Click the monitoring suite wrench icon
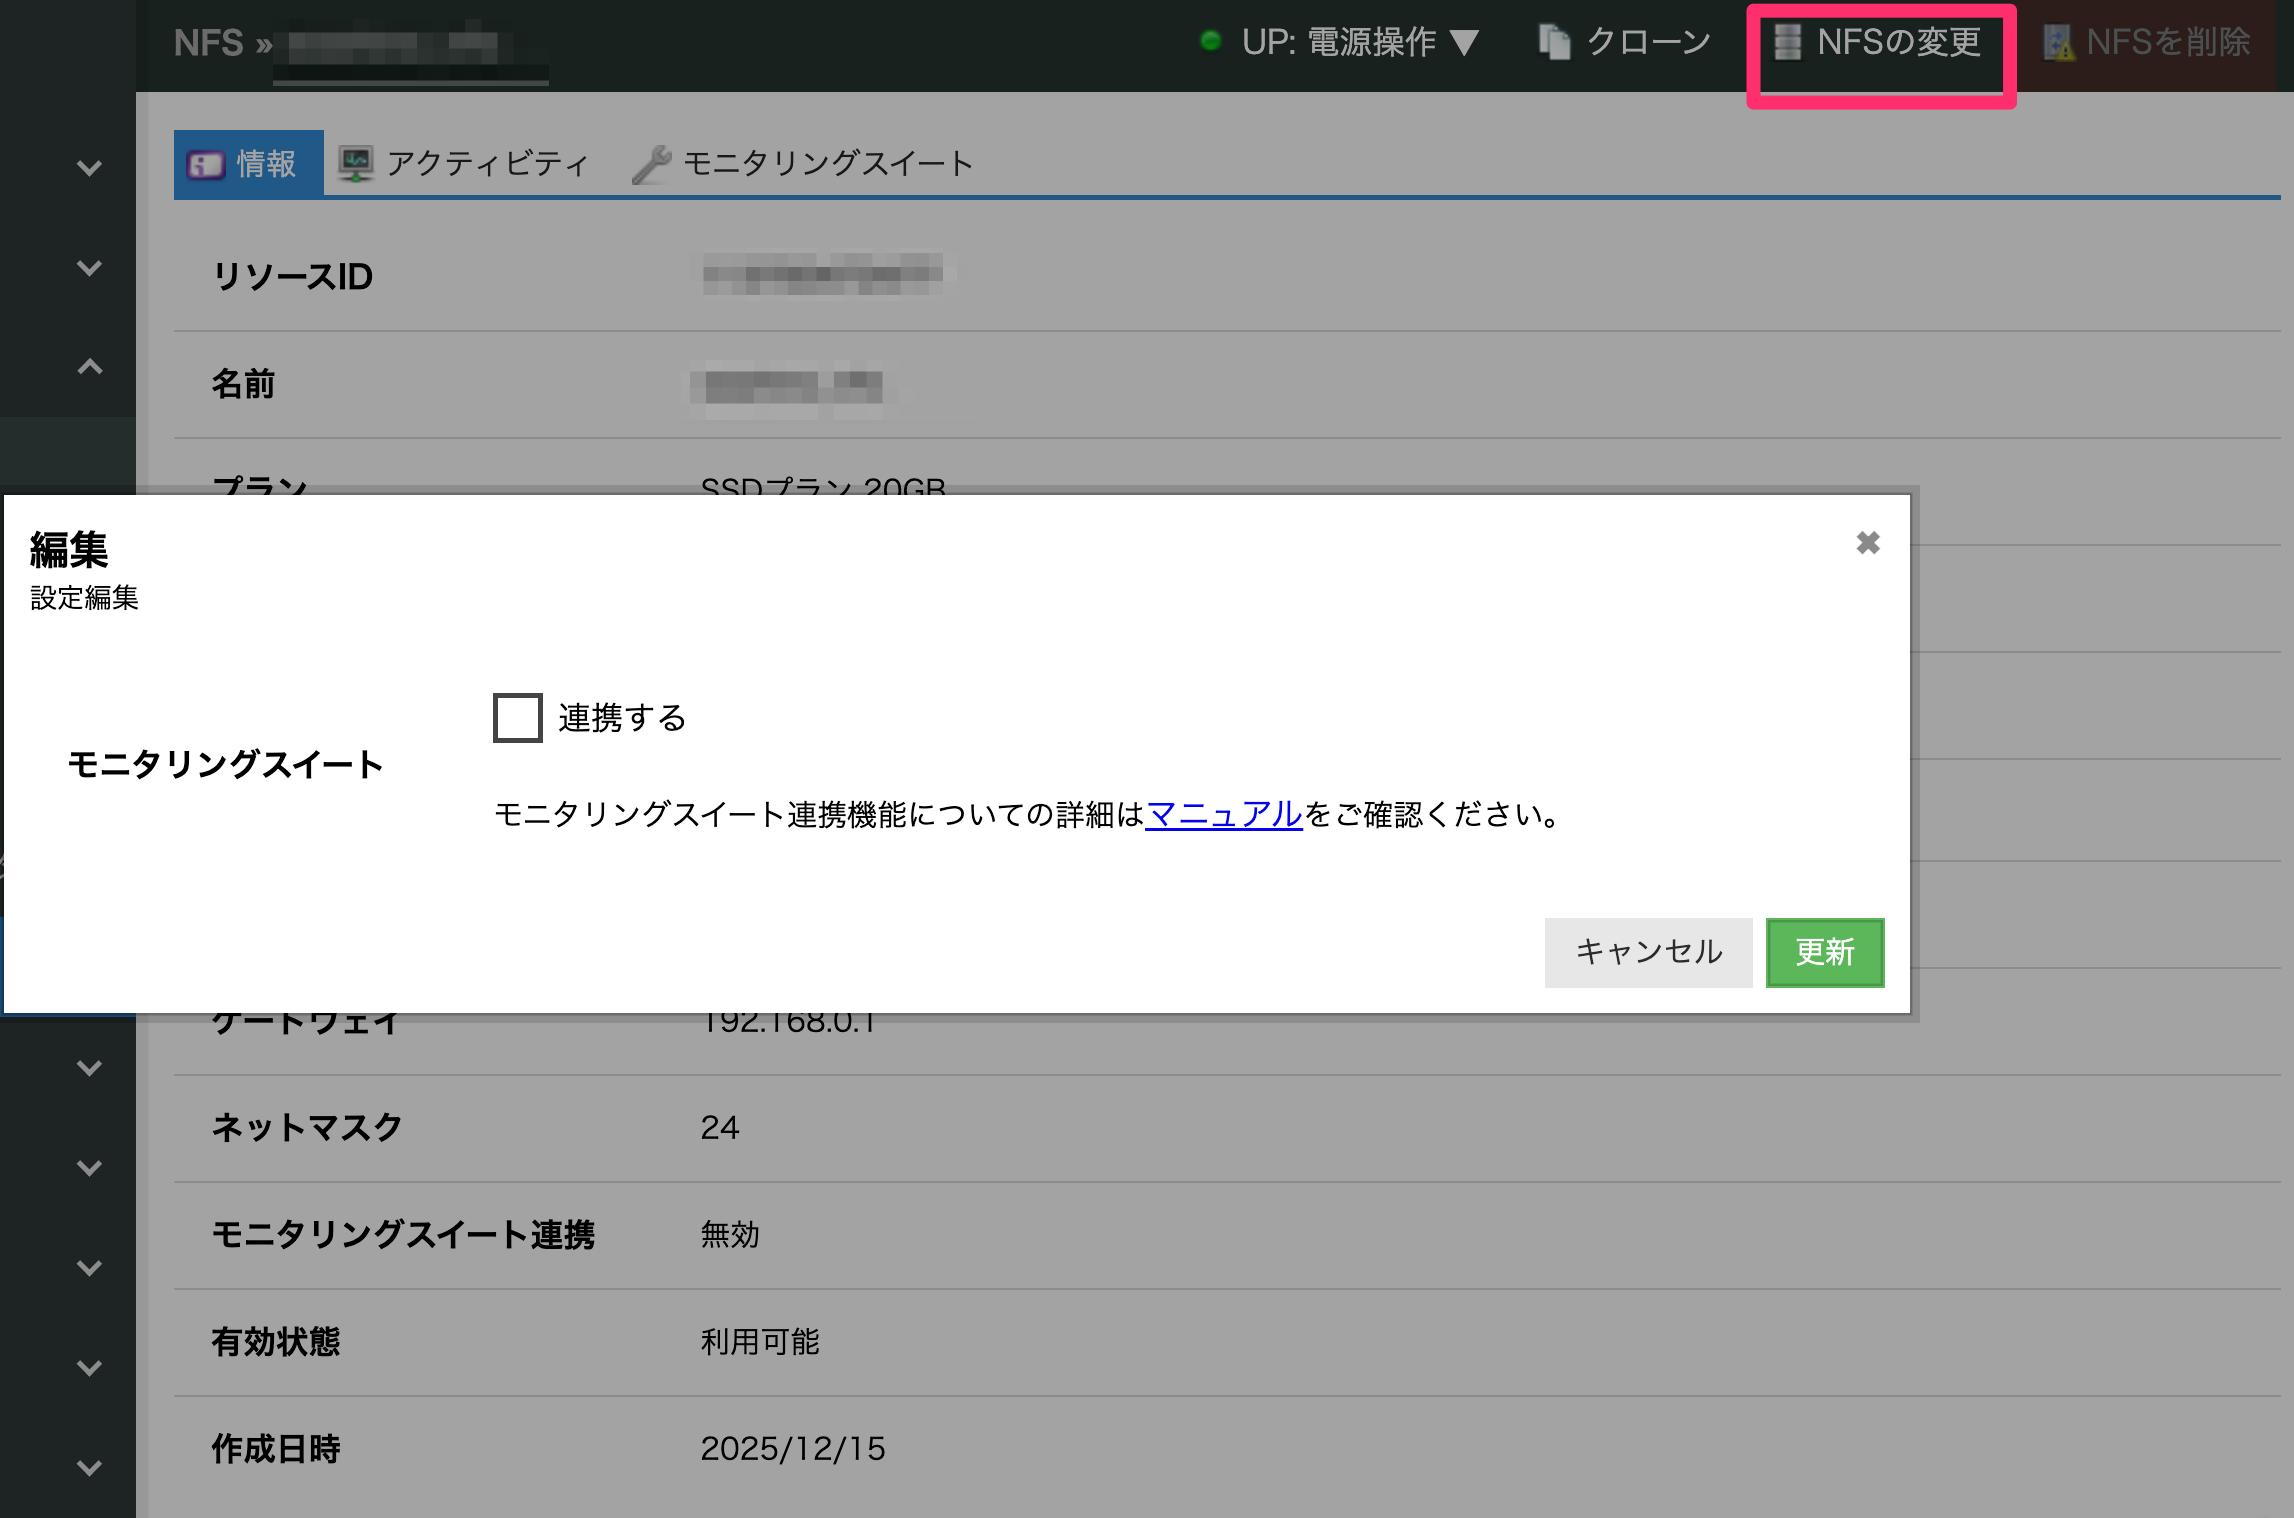2294x1518 pixels. point(651,164)
